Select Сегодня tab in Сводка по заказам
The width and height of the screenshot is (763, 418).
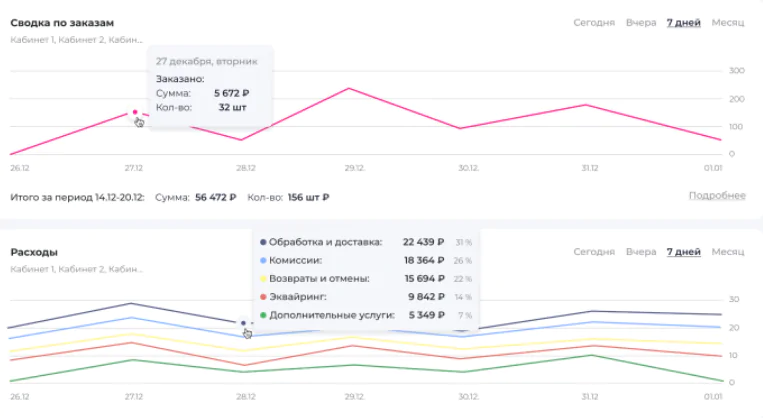(x=594, y=22)
